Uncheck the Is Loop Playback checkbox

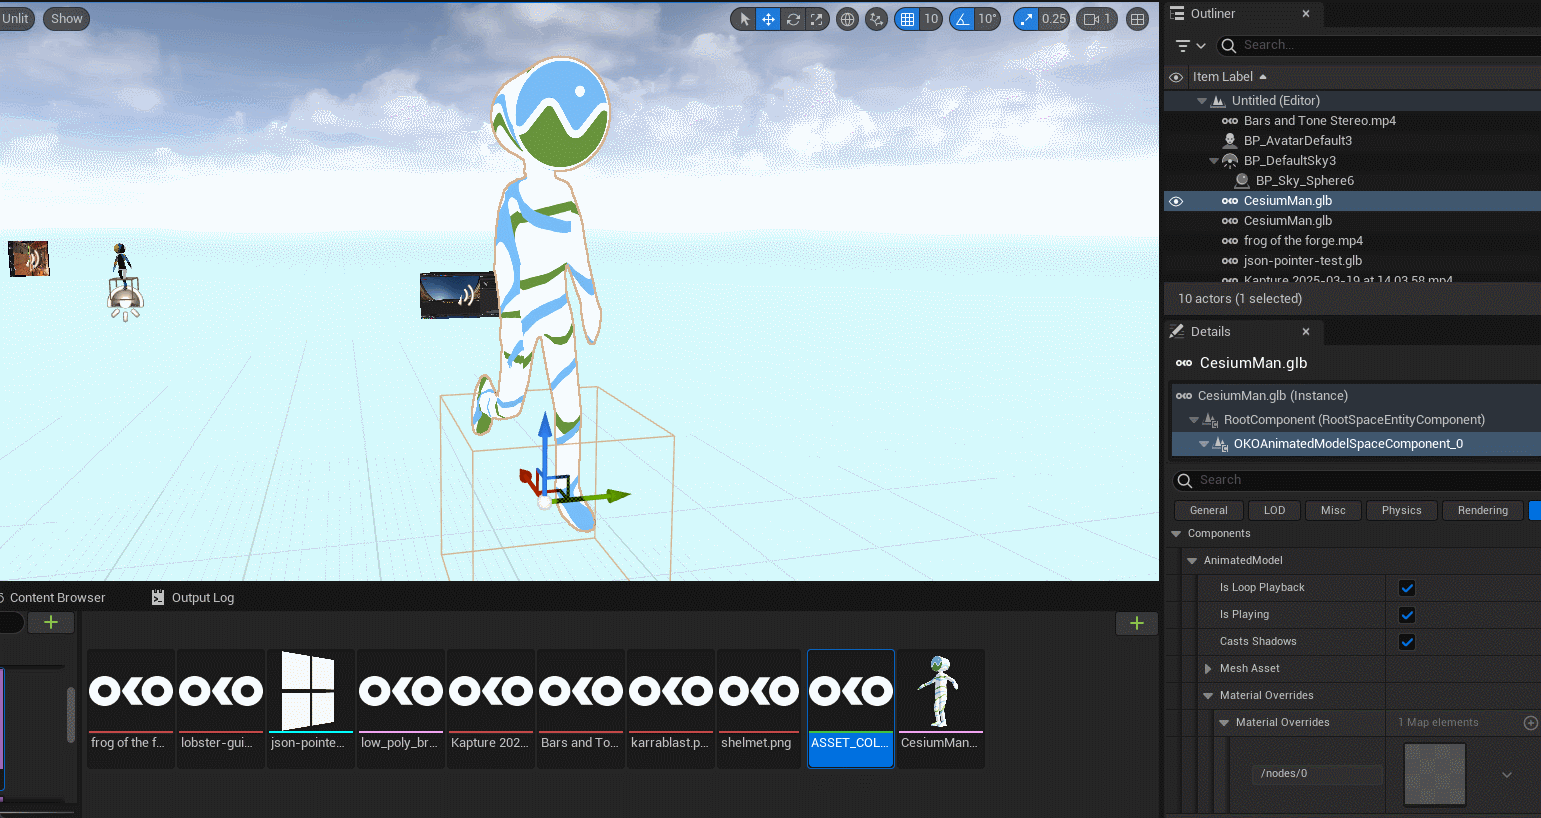[1407, 588]
